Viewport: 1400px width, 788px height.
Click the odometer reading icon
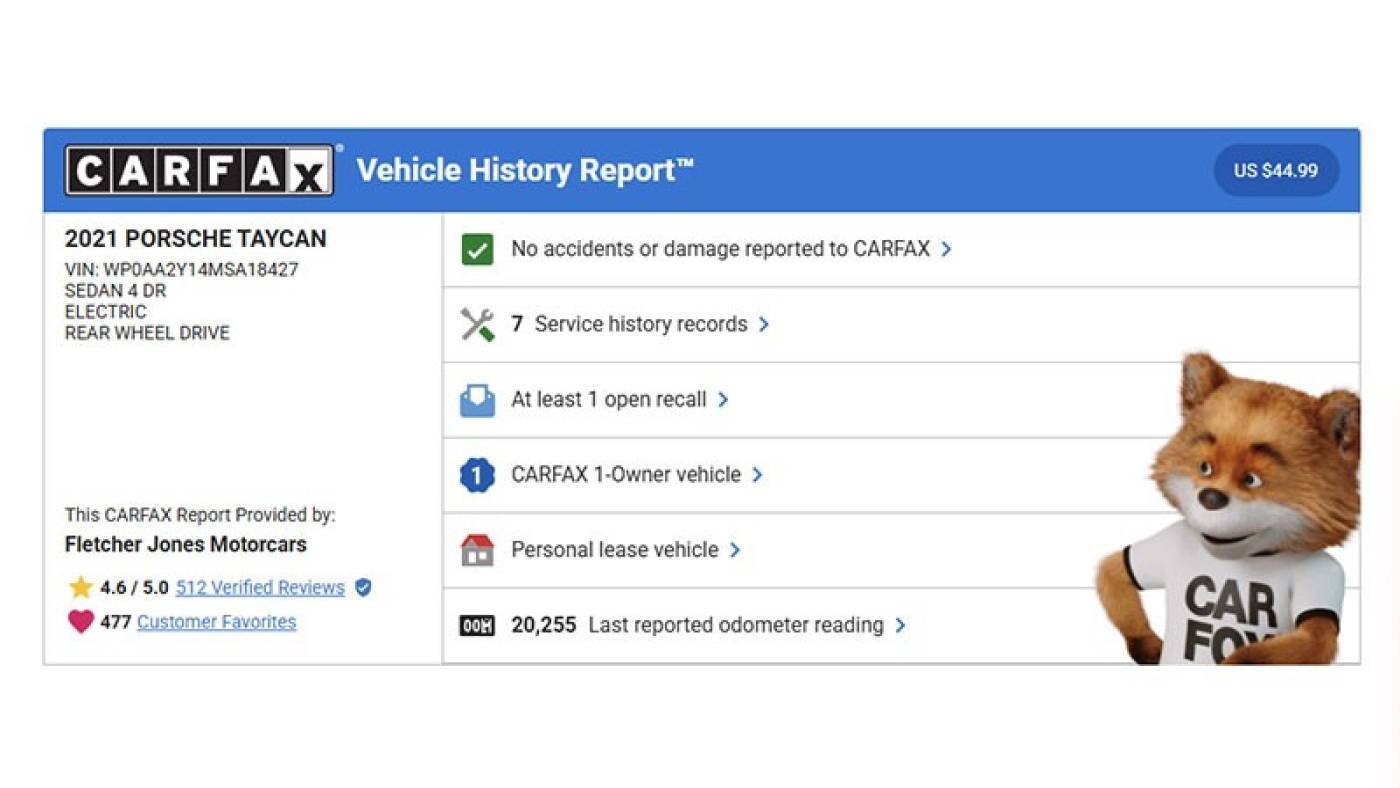[477, 626]
